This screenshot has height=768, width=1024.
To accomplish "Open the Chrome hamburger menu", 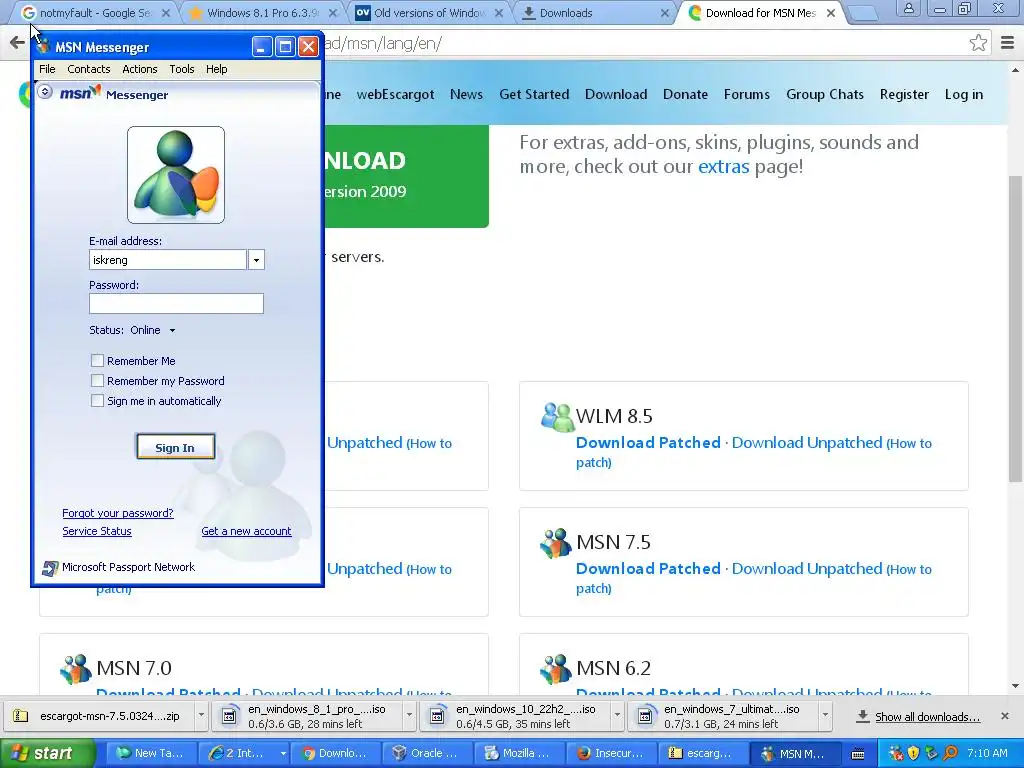I will pos(1008,43).
